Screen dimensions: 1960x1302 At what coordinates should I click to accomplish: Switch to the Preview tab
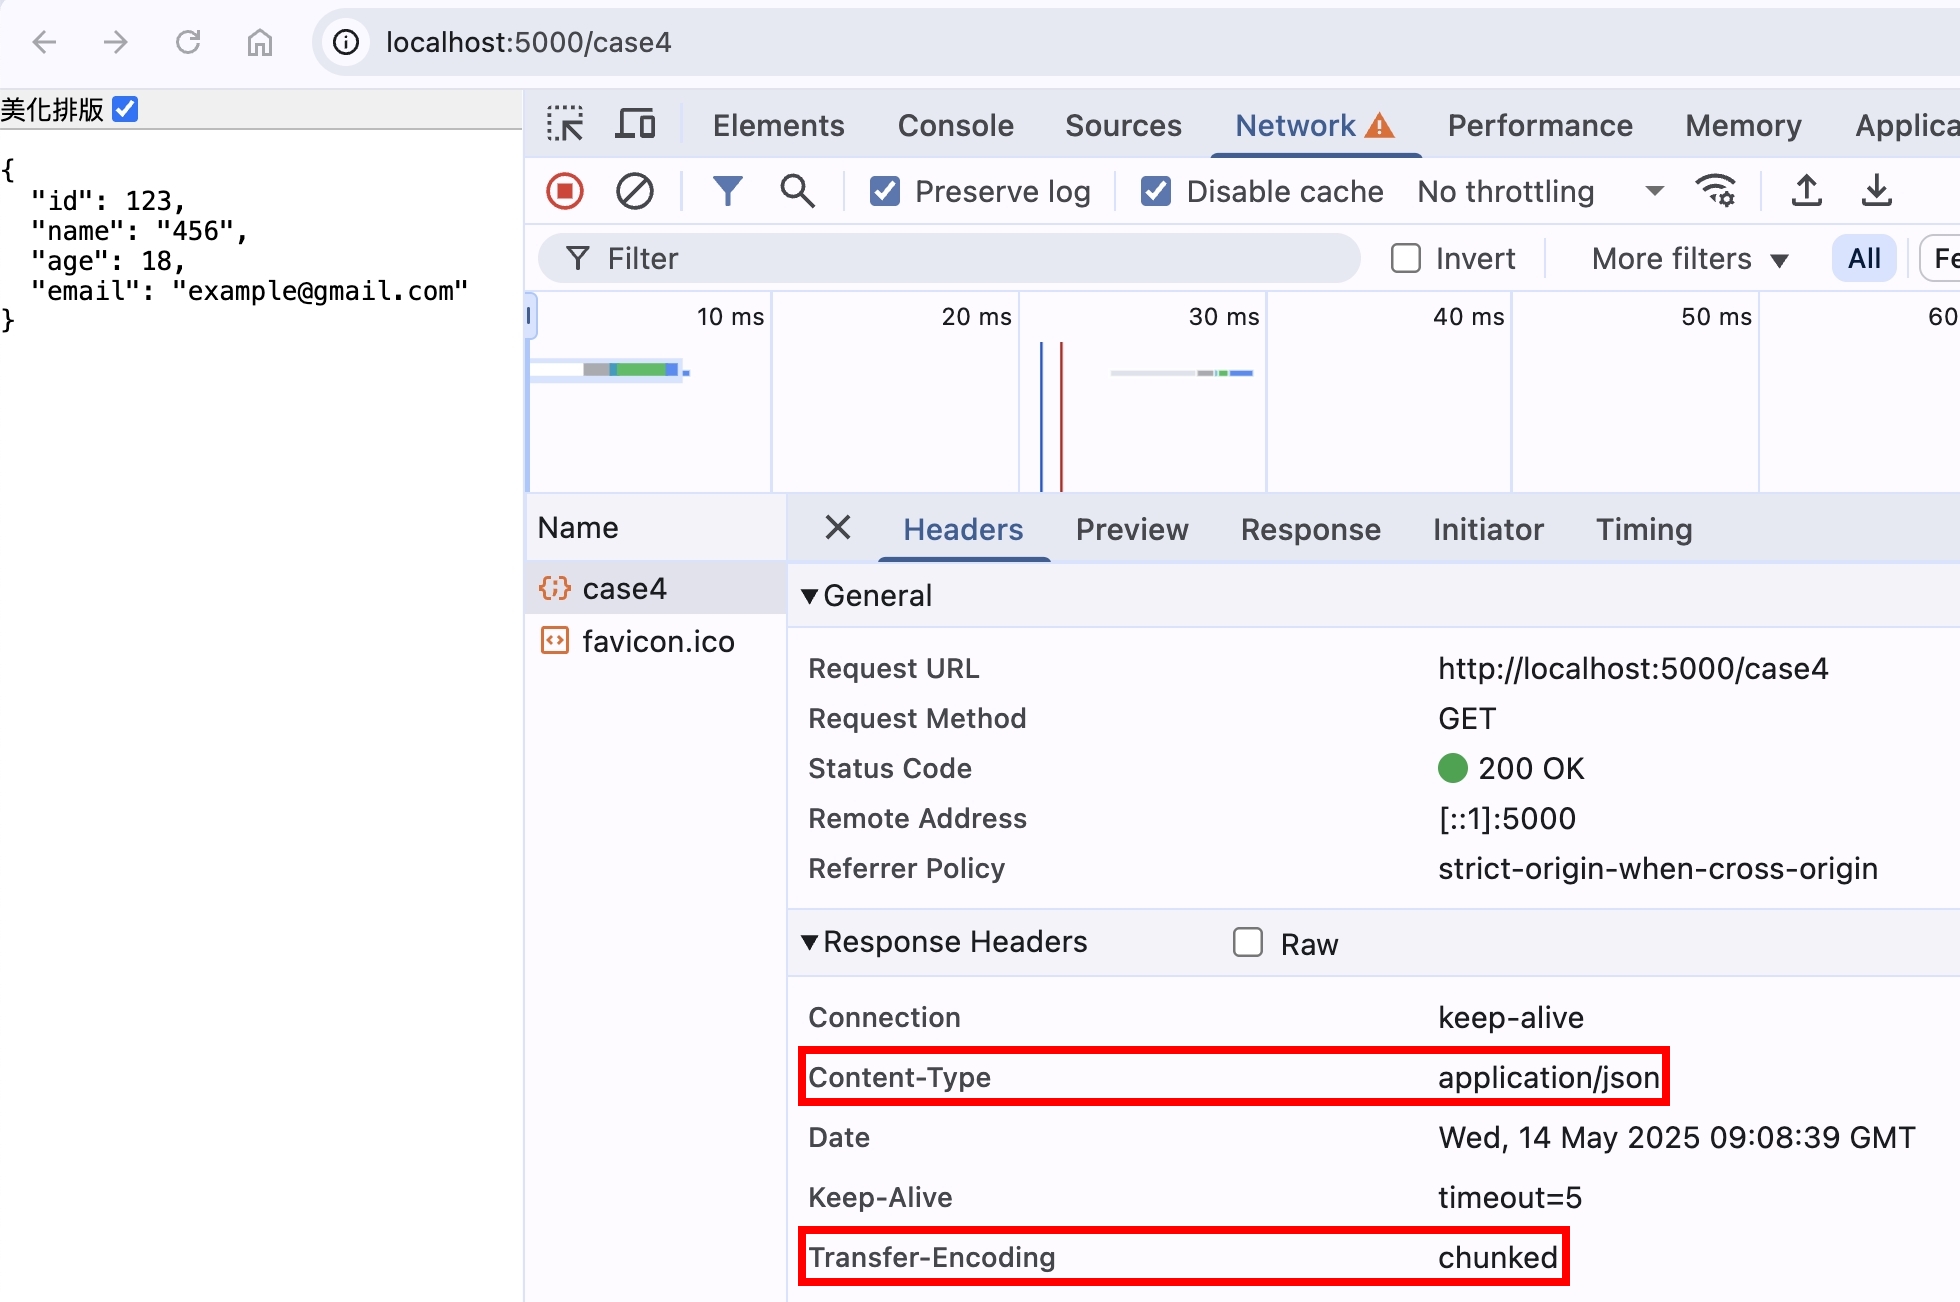click(1132, 529)
